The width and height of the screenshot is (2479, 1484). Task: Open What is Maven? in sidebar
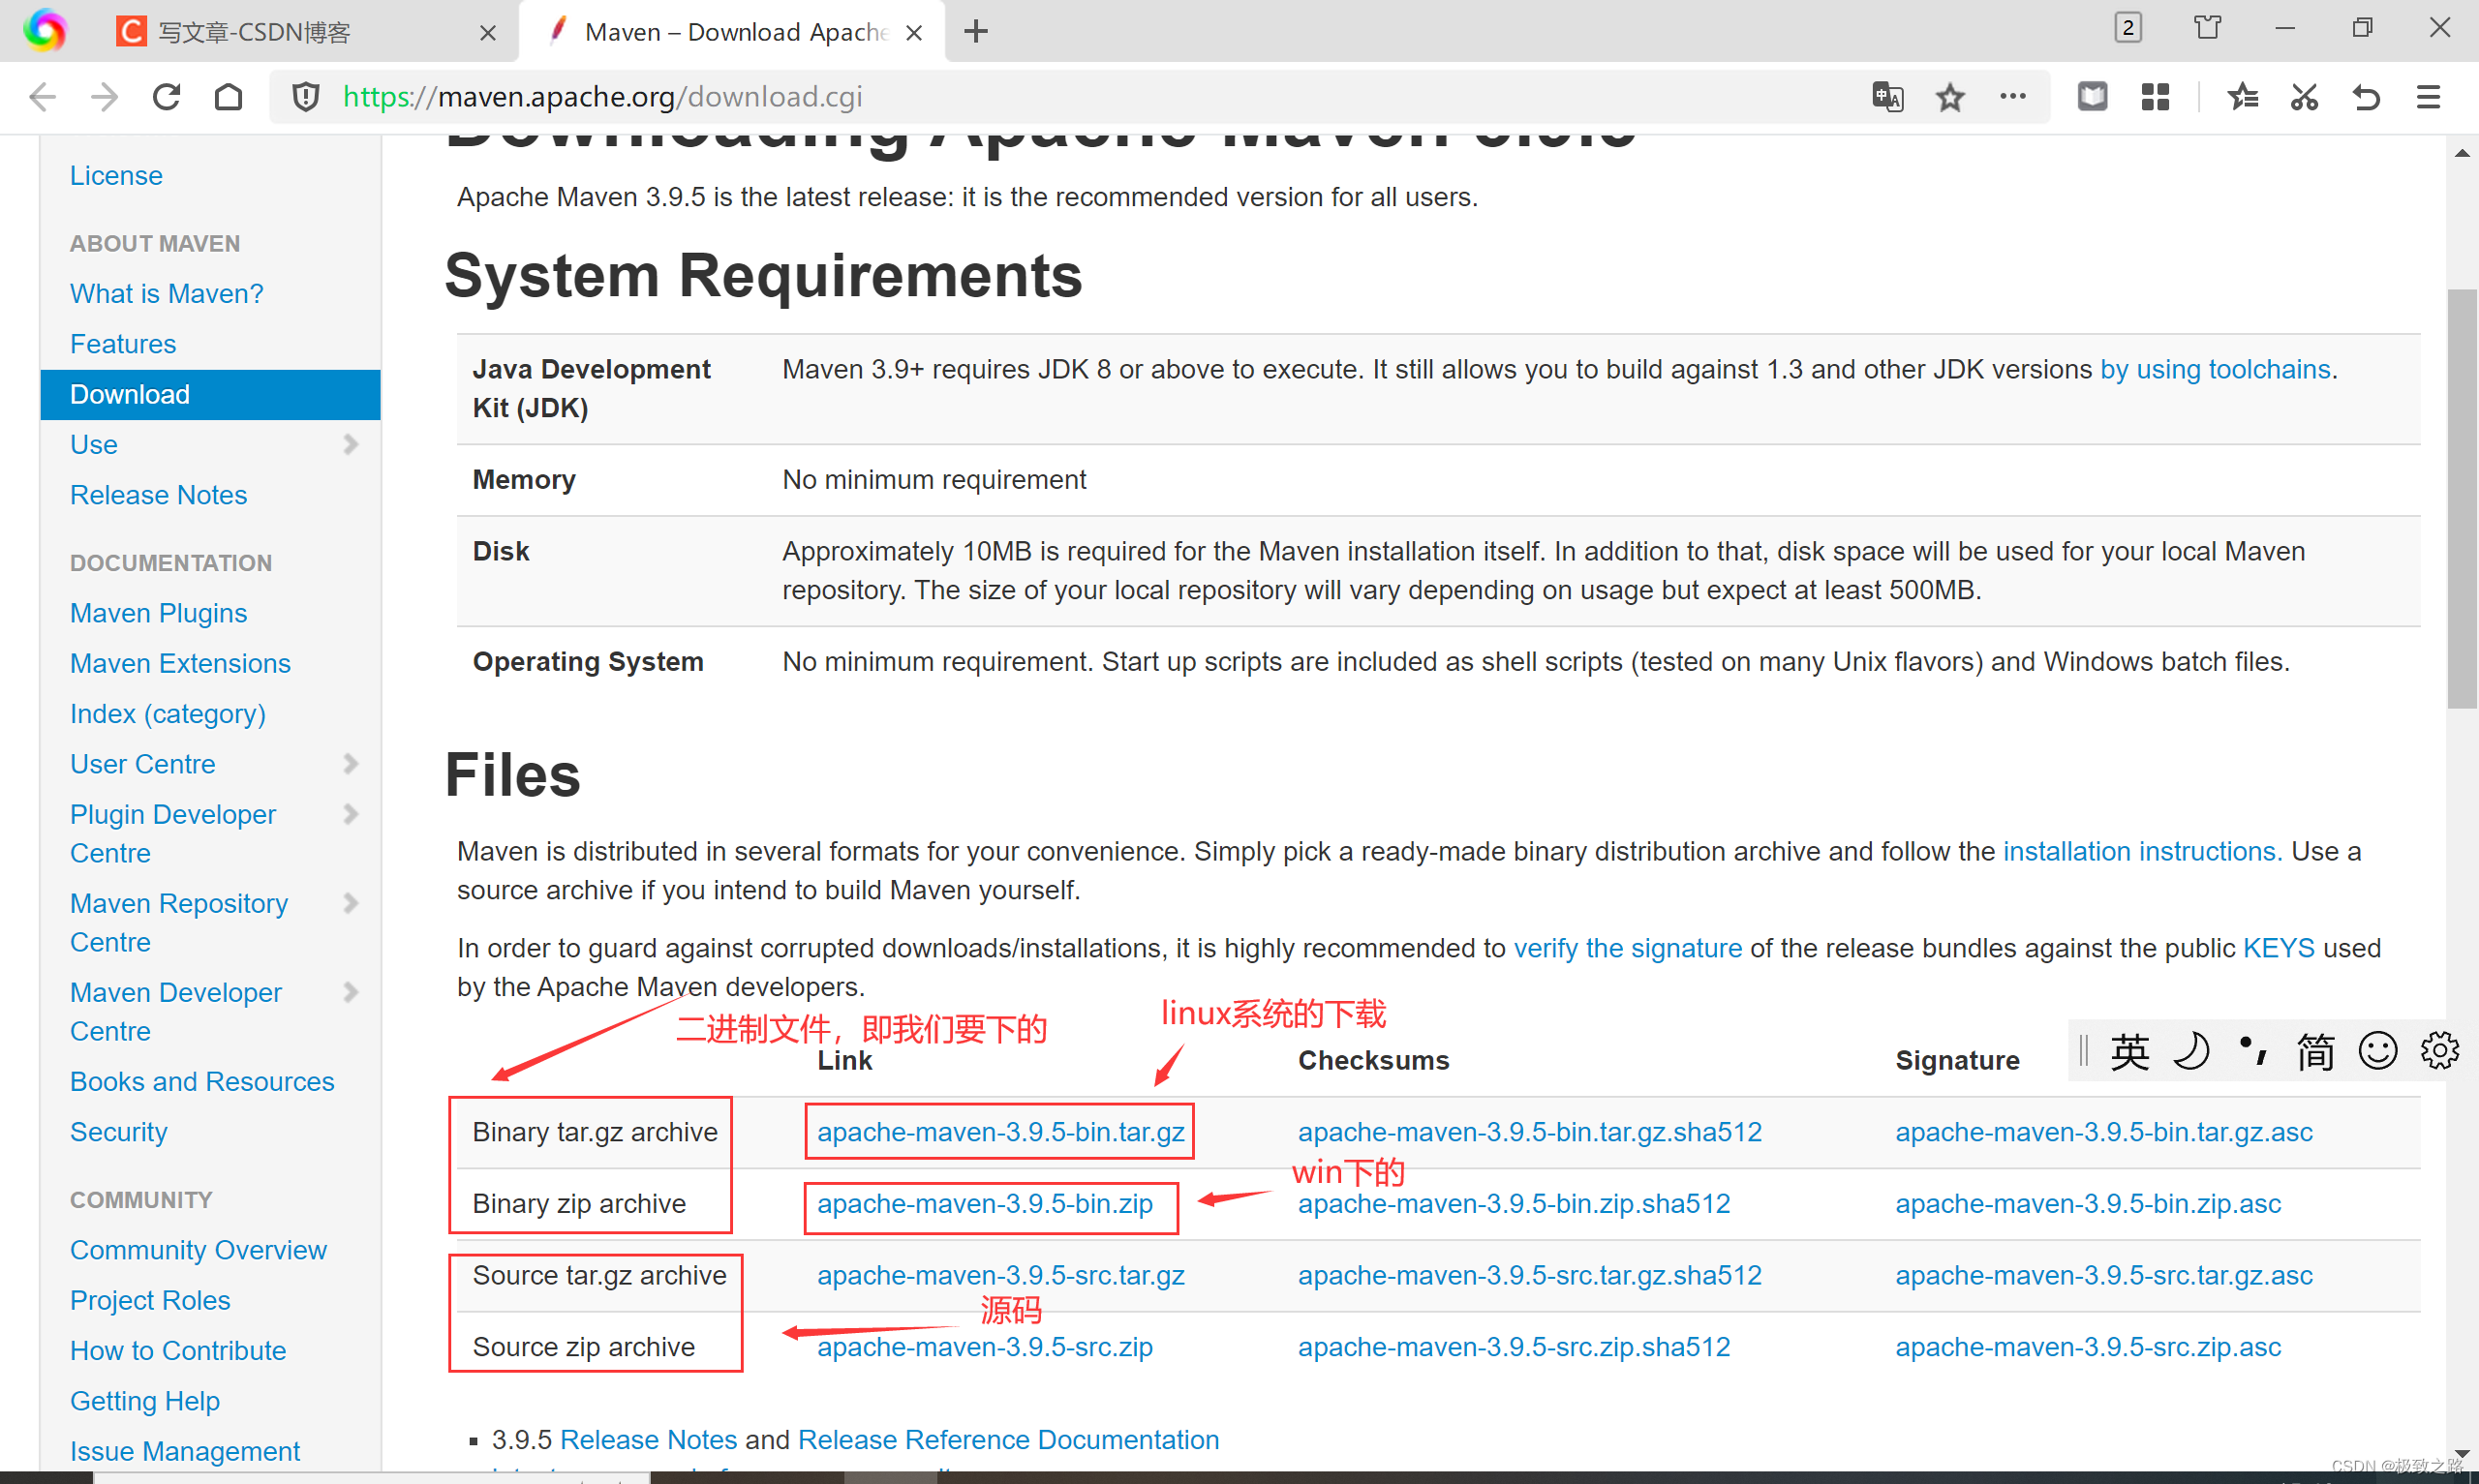point(167,294)
